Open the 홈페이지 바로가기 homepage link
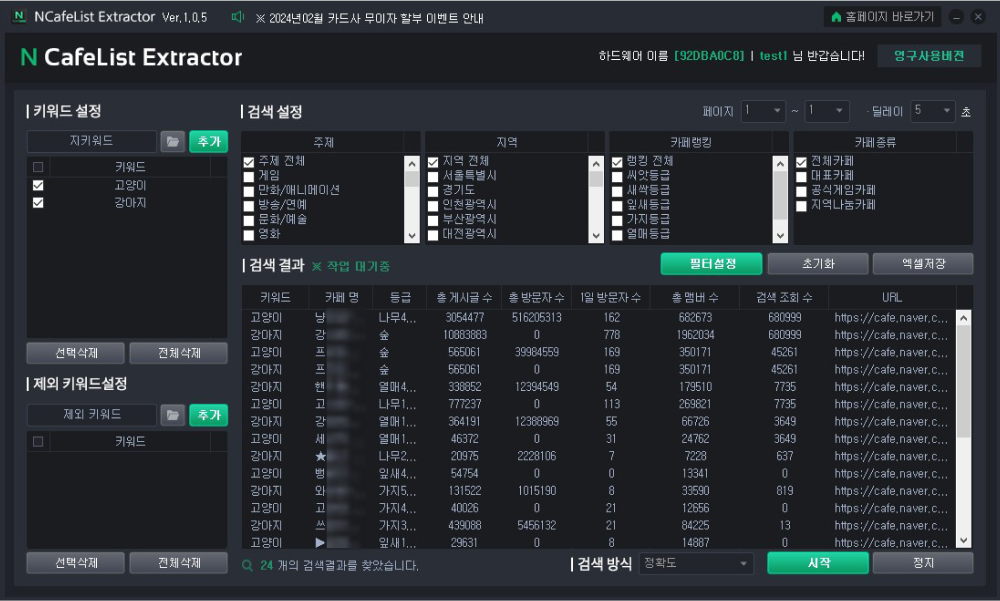 point(883,17)
